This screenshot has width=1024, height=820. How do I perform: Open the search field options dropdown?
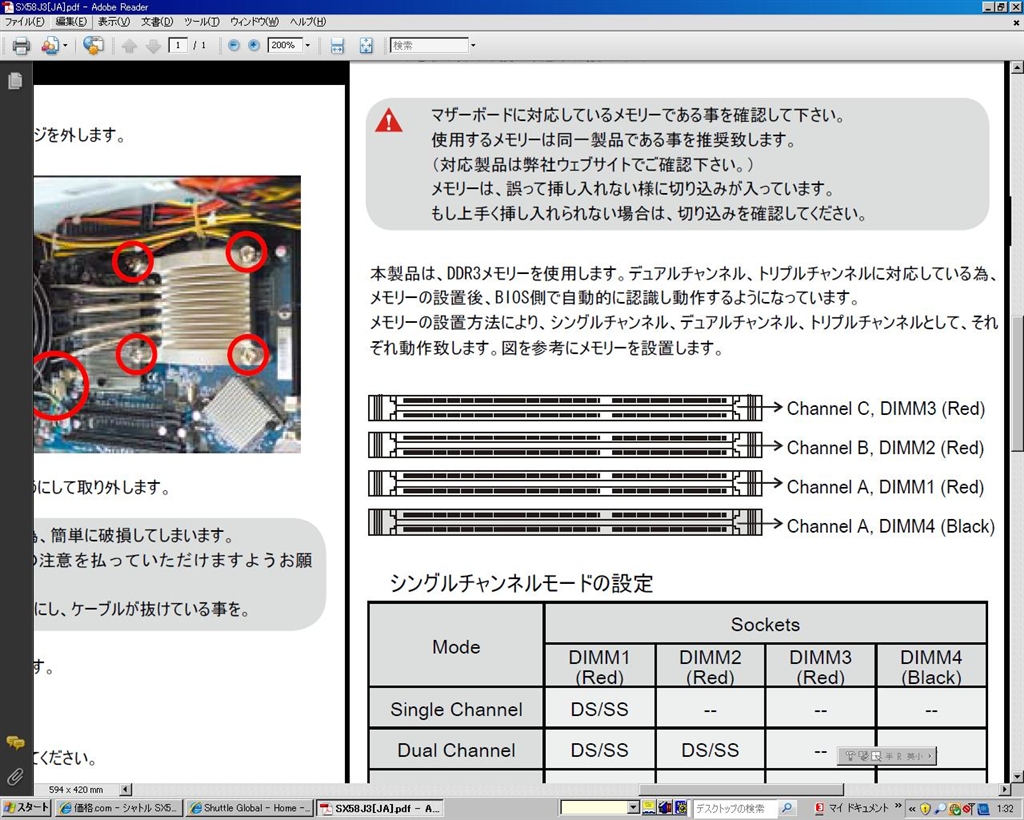click(x=473, y=45)
